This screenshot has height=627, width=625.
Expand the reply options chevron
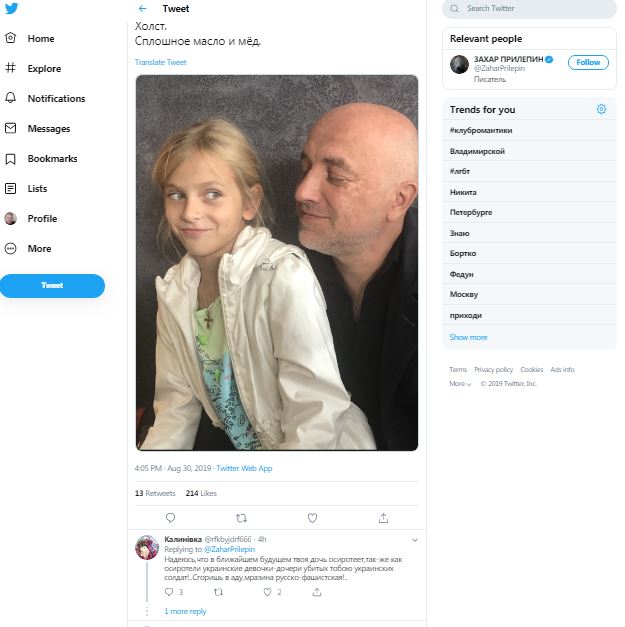tap(415, 540)
